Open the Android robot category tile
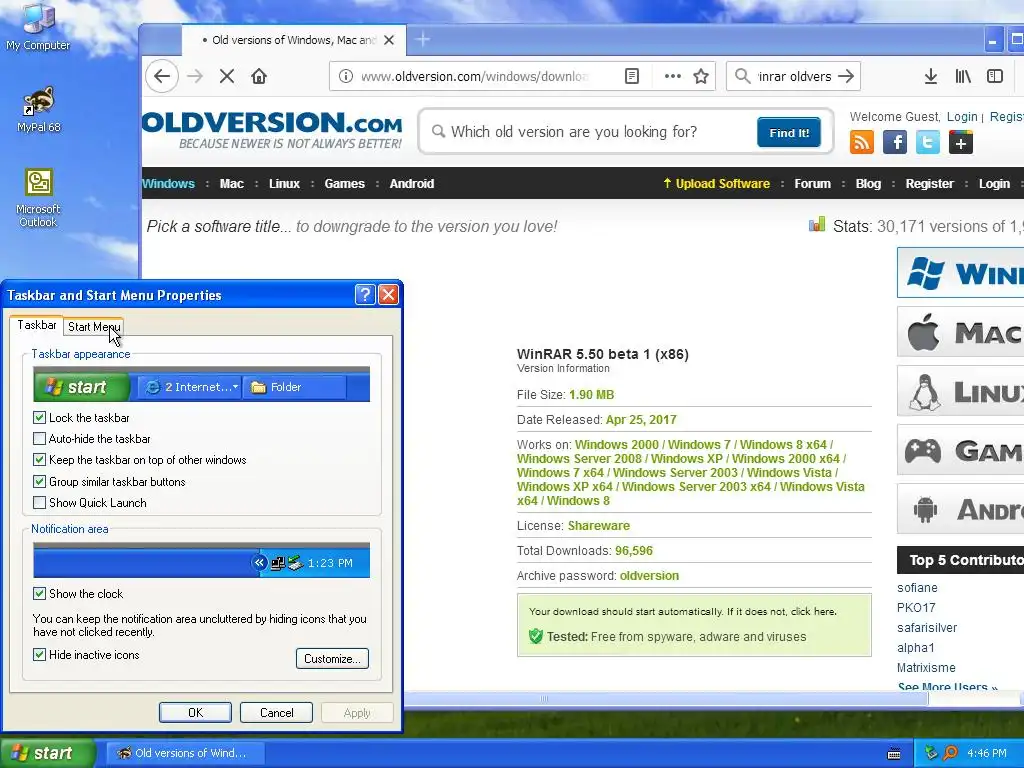Image resolution: width=1024 pixels, height=768 pixels. click(960, 509)
